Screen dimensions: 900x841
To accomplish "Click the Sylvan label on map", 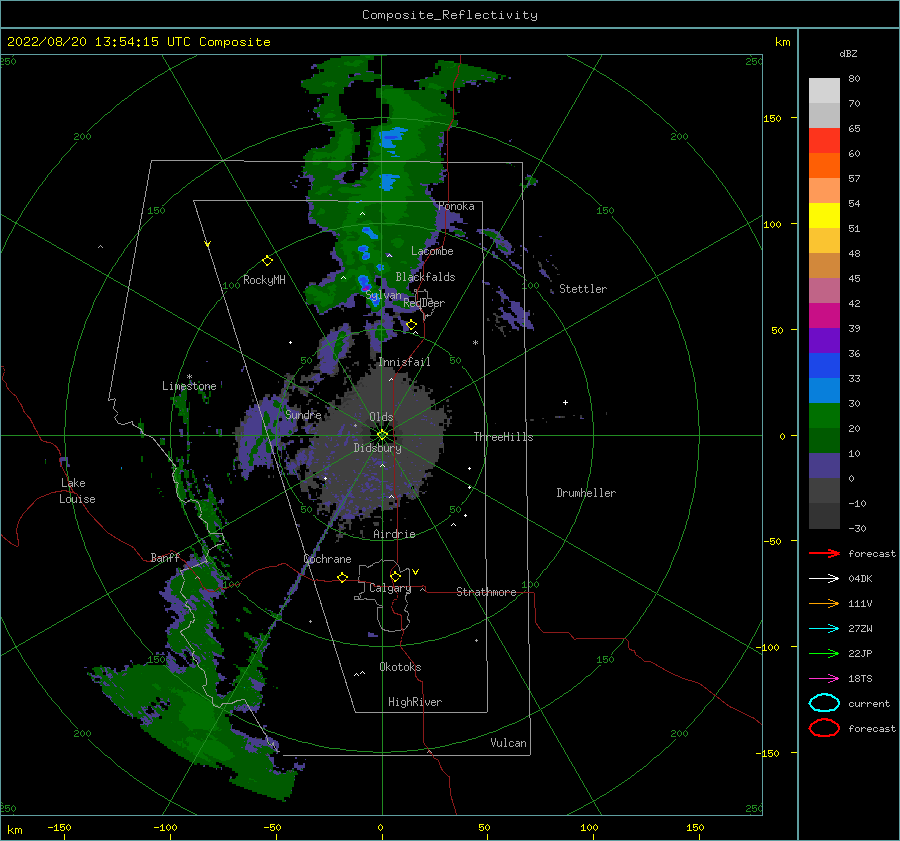I will click(383, 295).
